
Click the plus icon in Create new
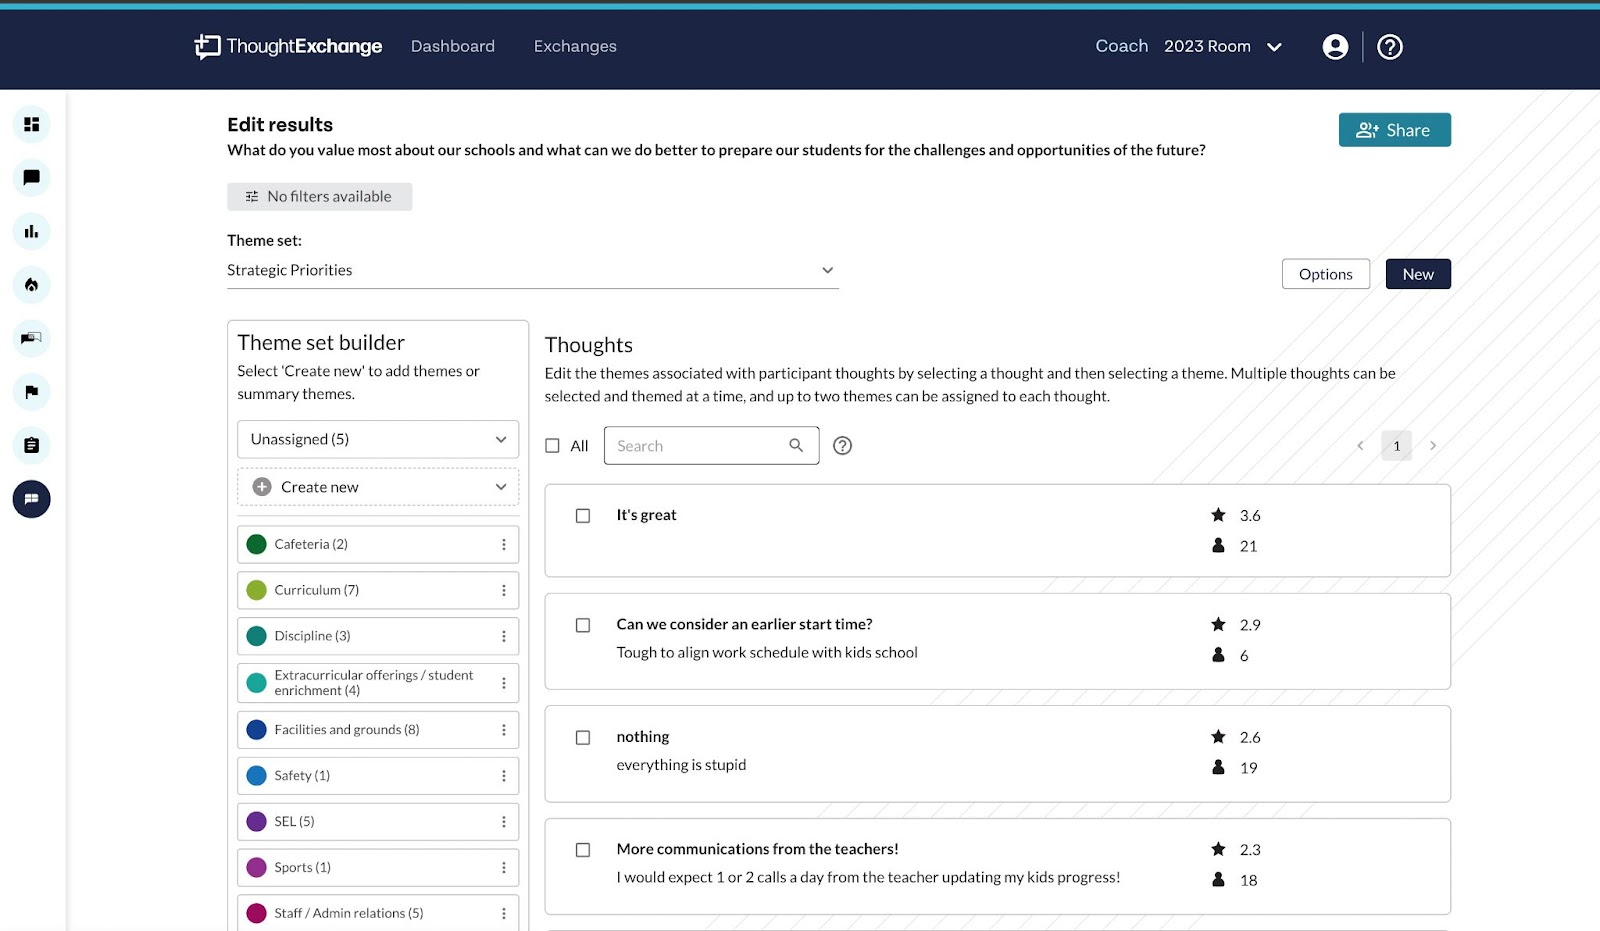(262, 487)
